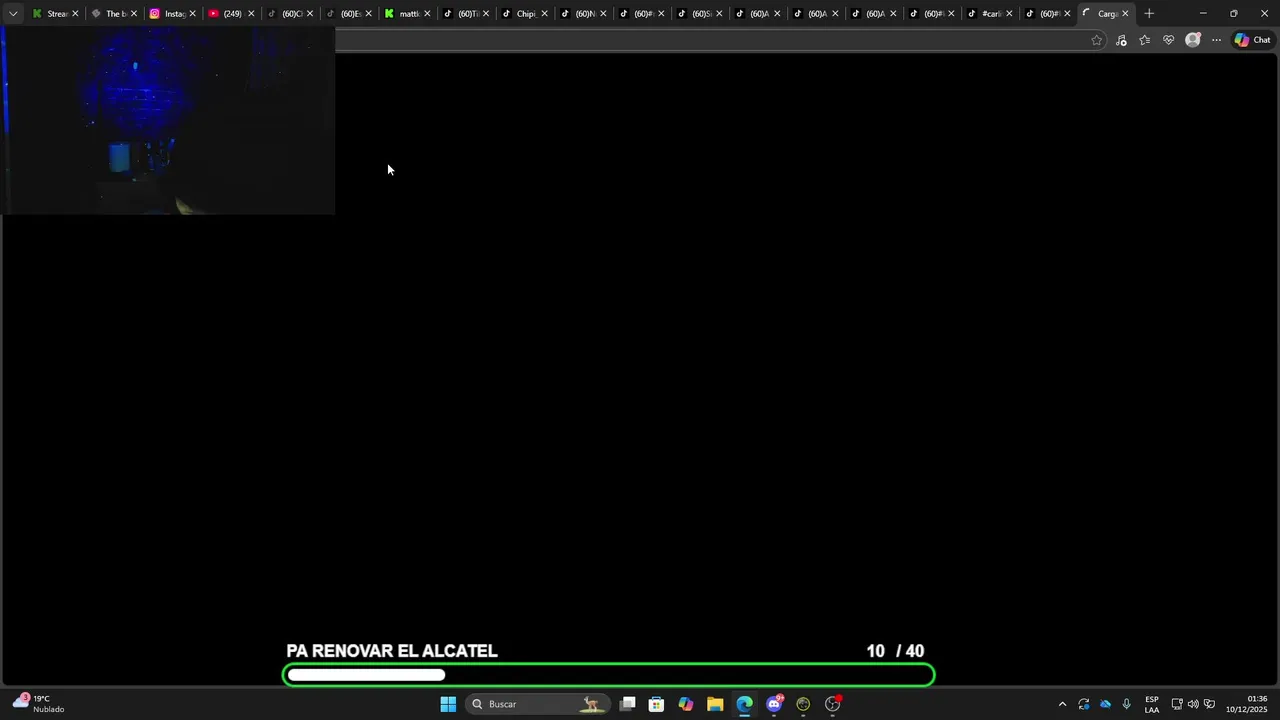
Task: Open the weather widget 19°C Nublado
Action: (40, 704)
